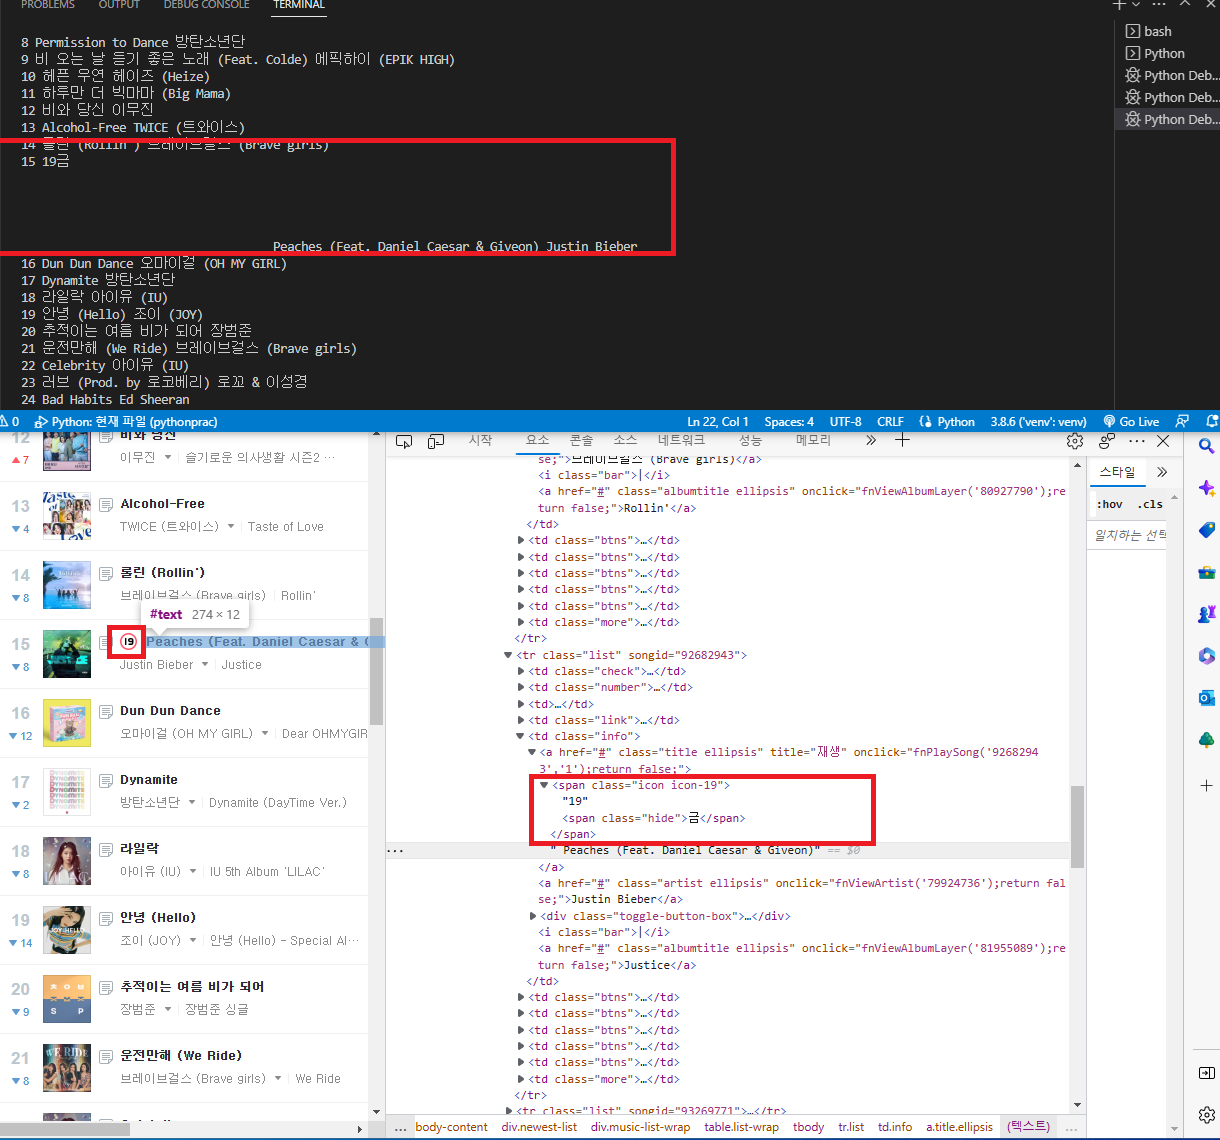Switch to the OUTPUT panel tab
The width and height of the screenshot is (1220, 1140).
(x=119, y=5)
